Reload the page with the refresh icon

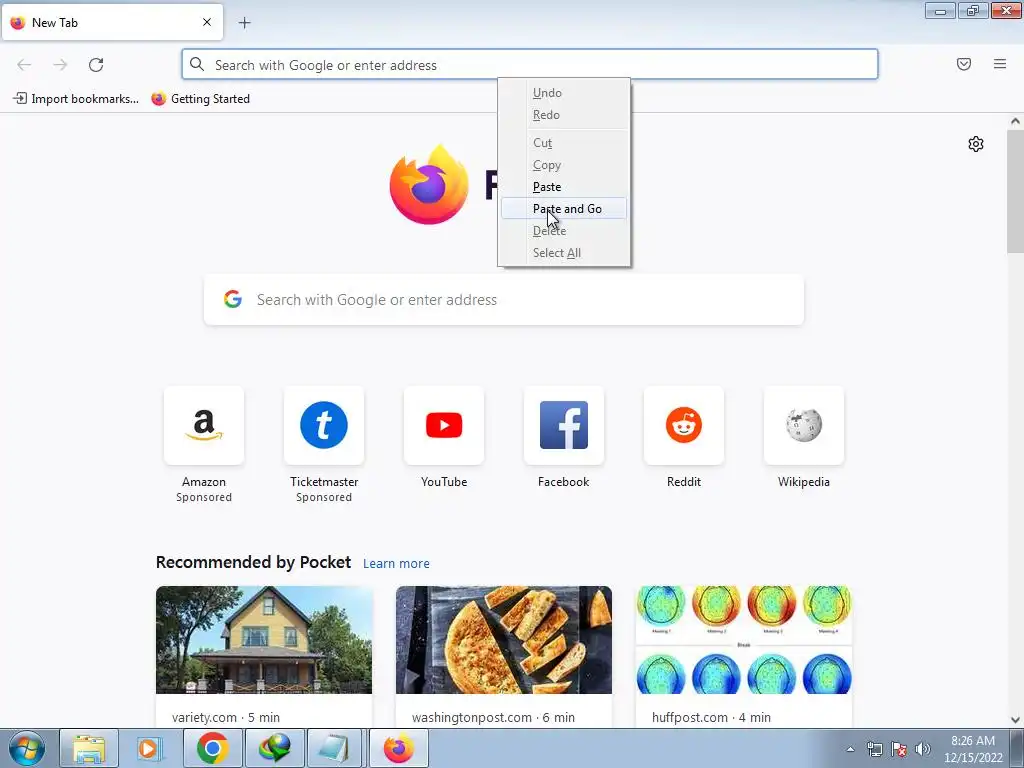(x=96, y=65)
